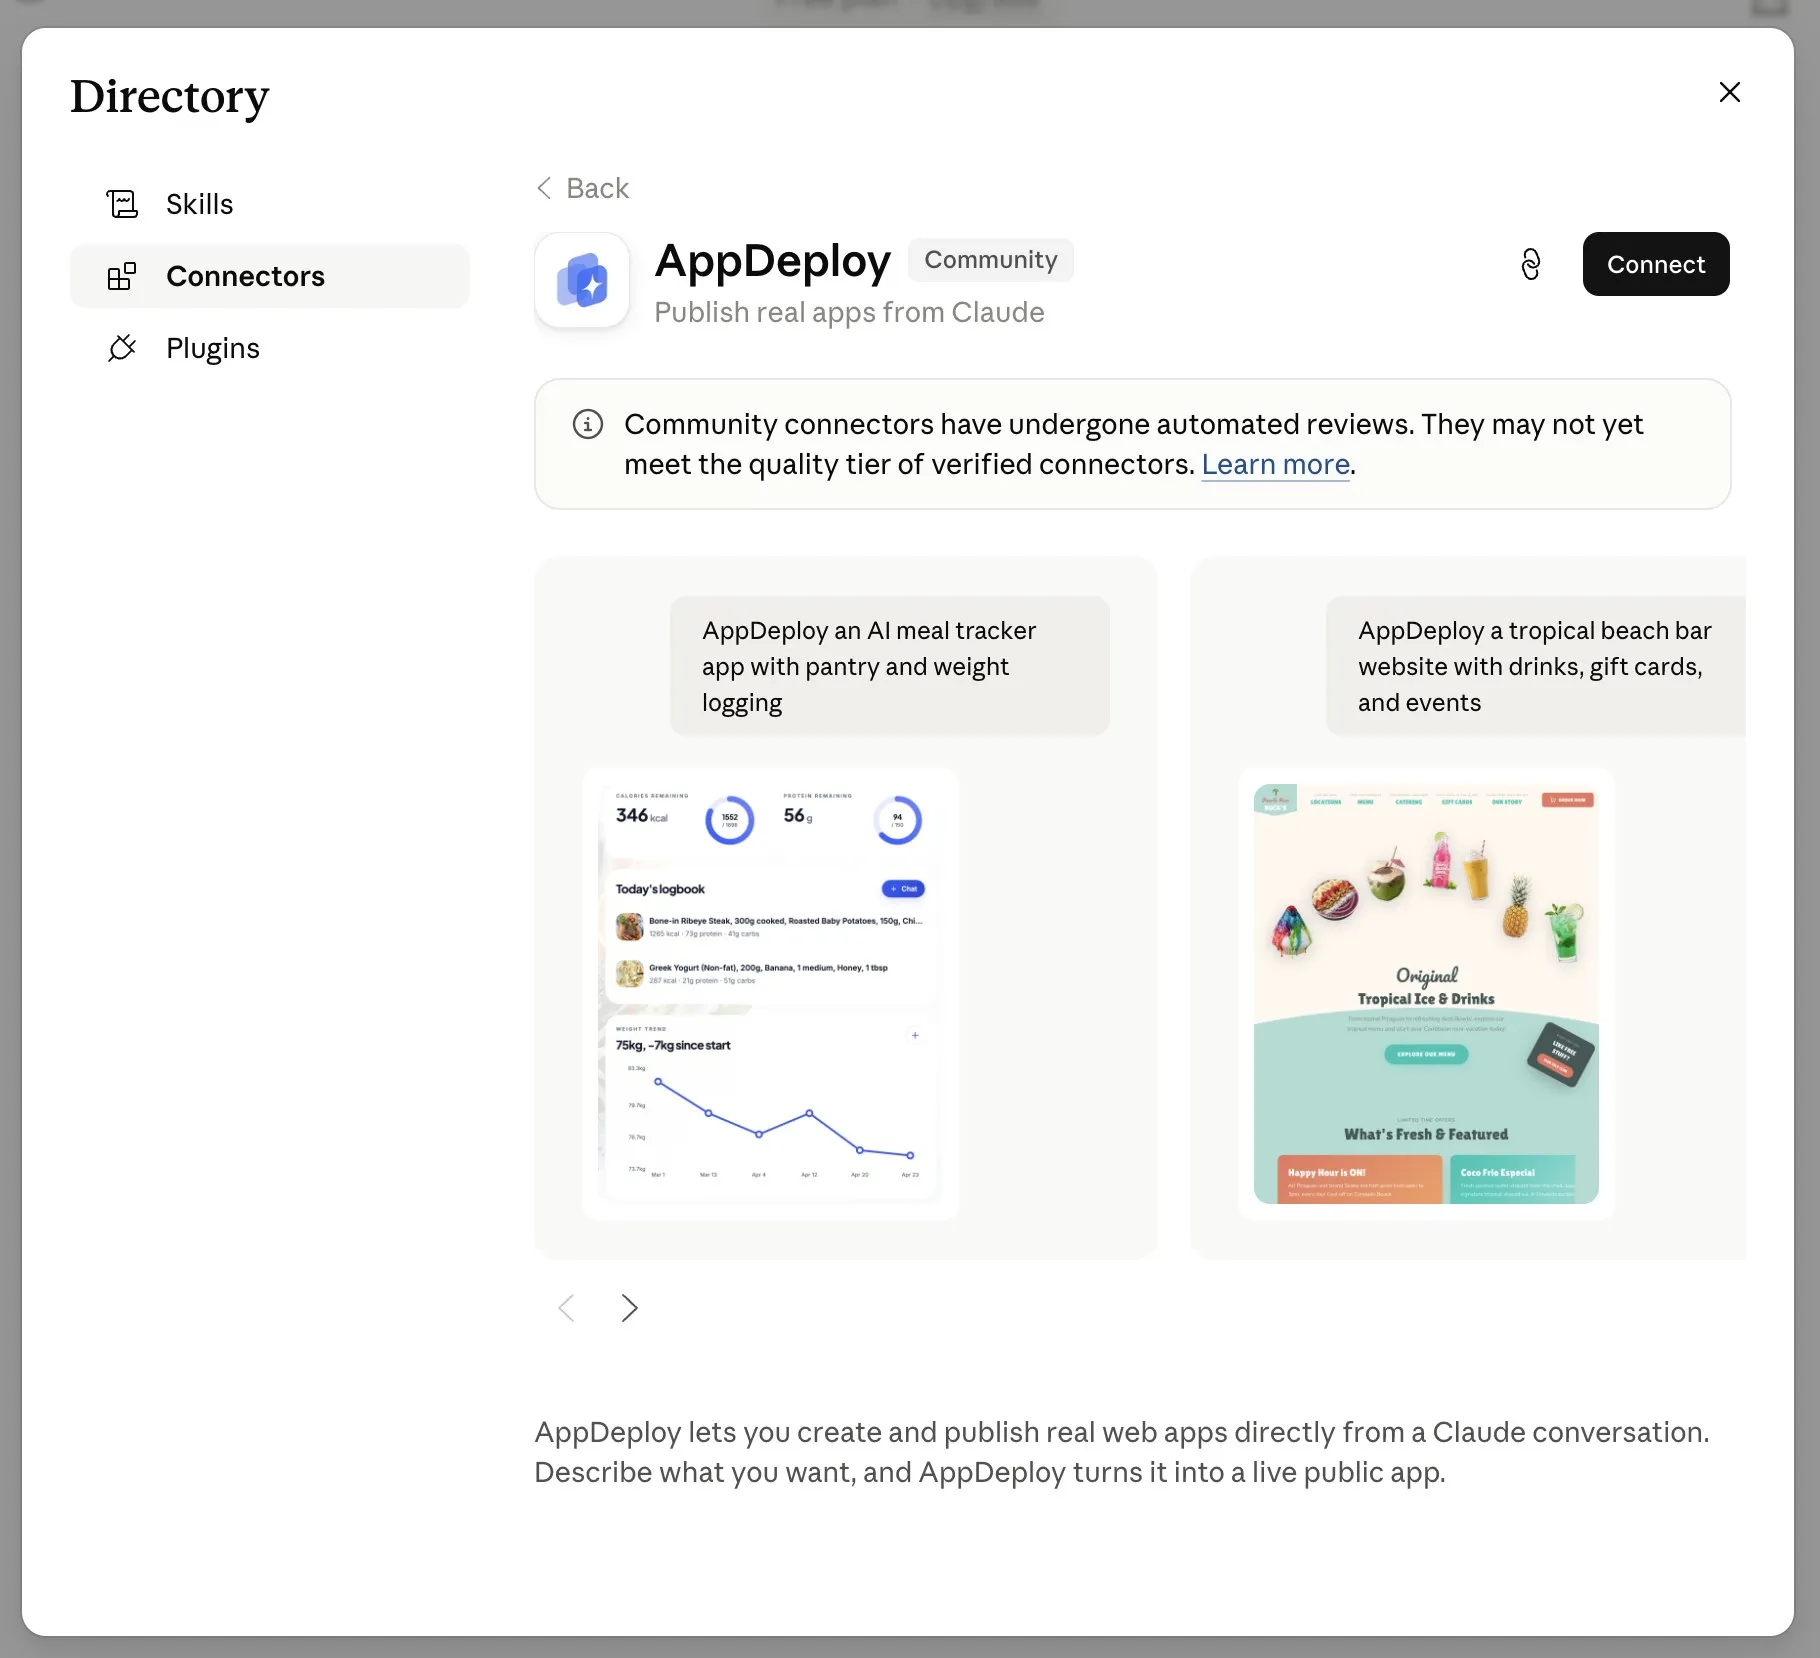Show previous carousel slide
Screen dimensions: 1820x1658
pyautogui.click(x=567, y=1308)
